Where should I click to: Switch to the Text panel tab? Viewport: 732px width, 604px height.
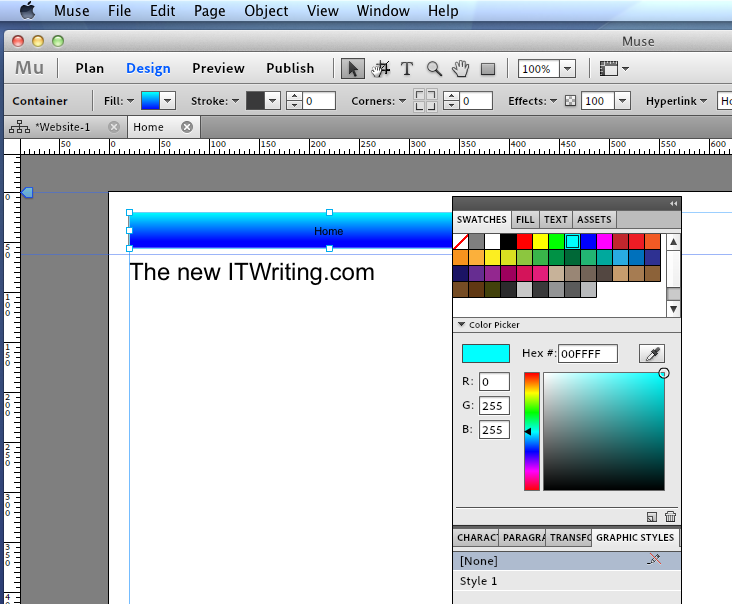[556, 219]
